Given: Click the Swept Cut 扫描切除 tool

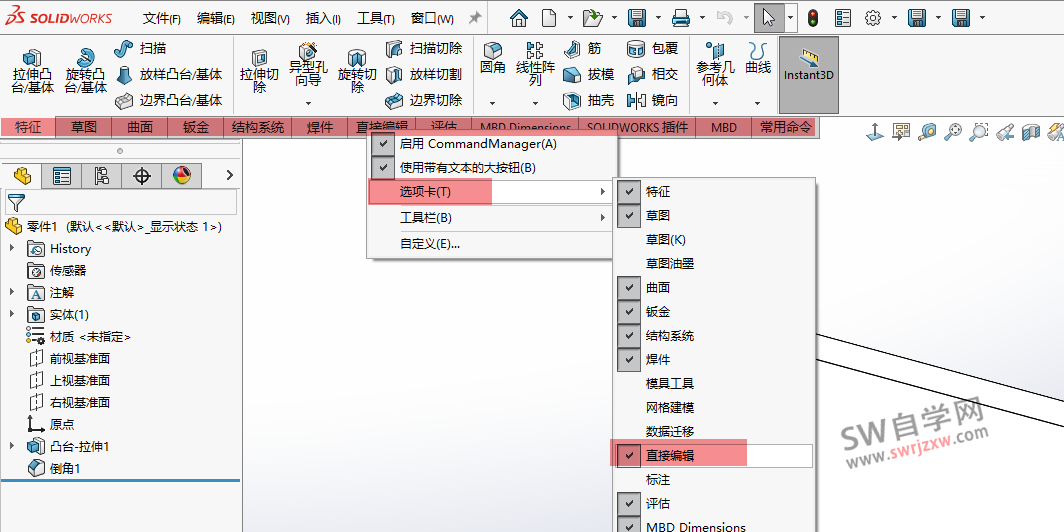Looking at the screenshot, I should tap(424, 49).
